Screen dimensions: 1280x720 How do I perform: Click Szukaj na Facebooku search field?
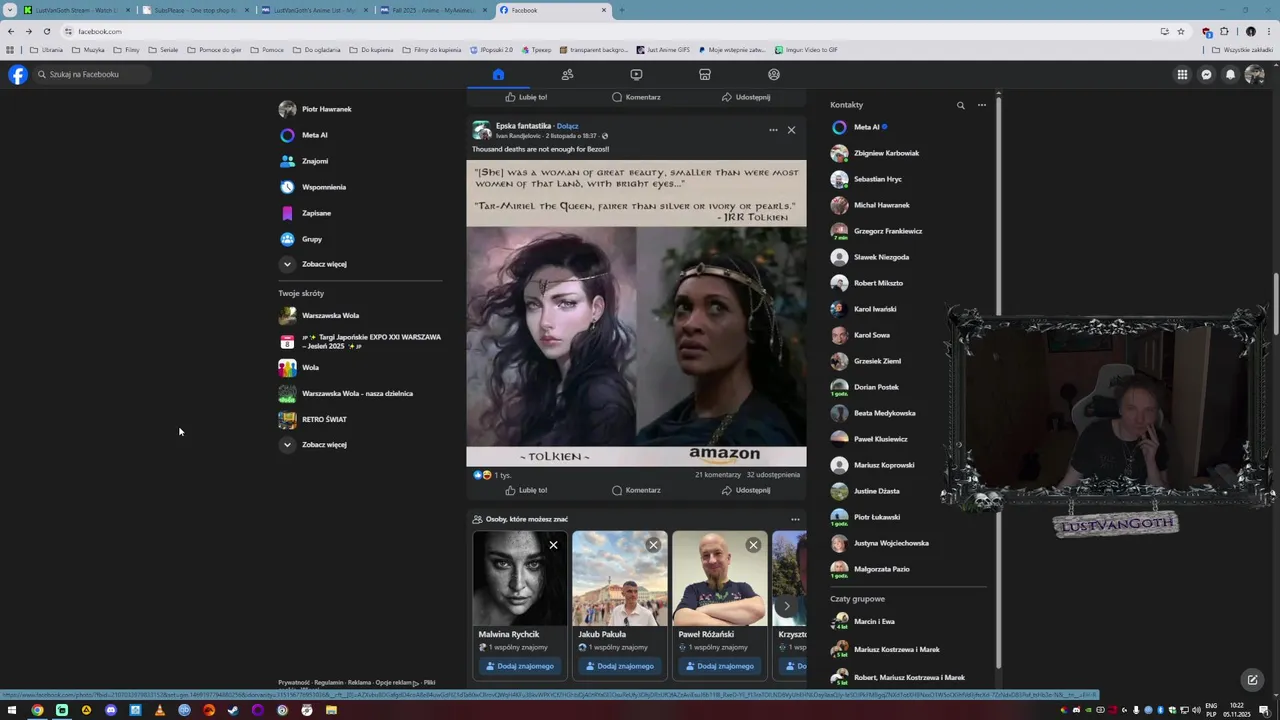(91, 74)
